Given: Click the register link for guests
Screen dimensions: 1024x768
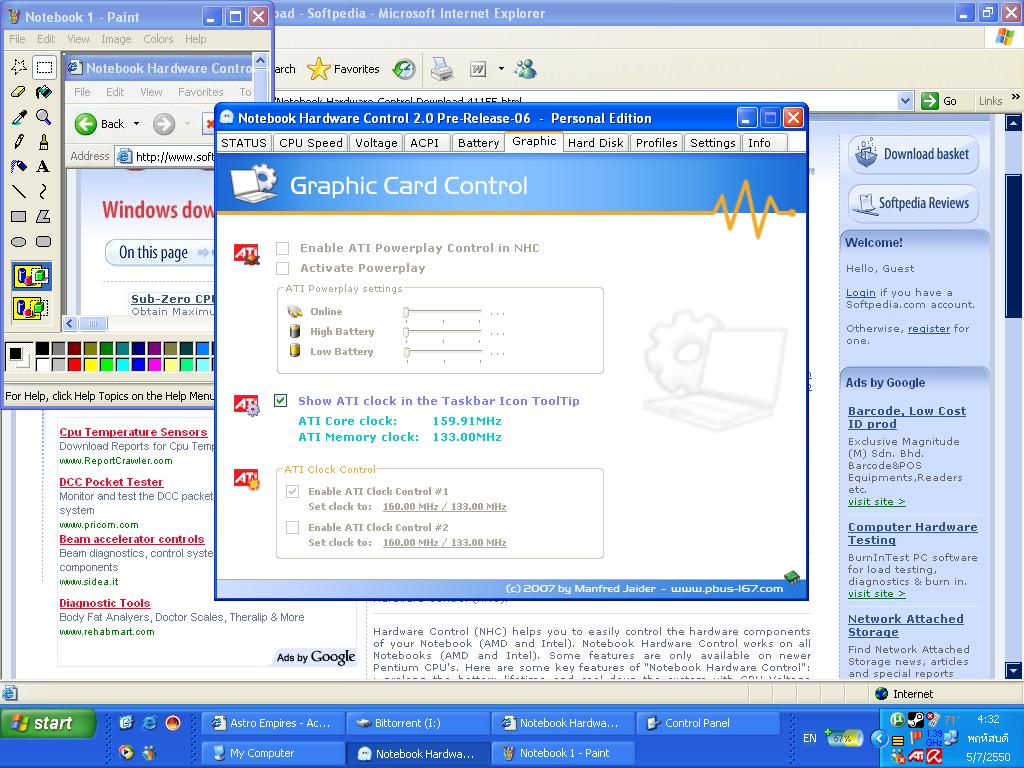Looking at the screenshot, I should click(x=929, y=328).
